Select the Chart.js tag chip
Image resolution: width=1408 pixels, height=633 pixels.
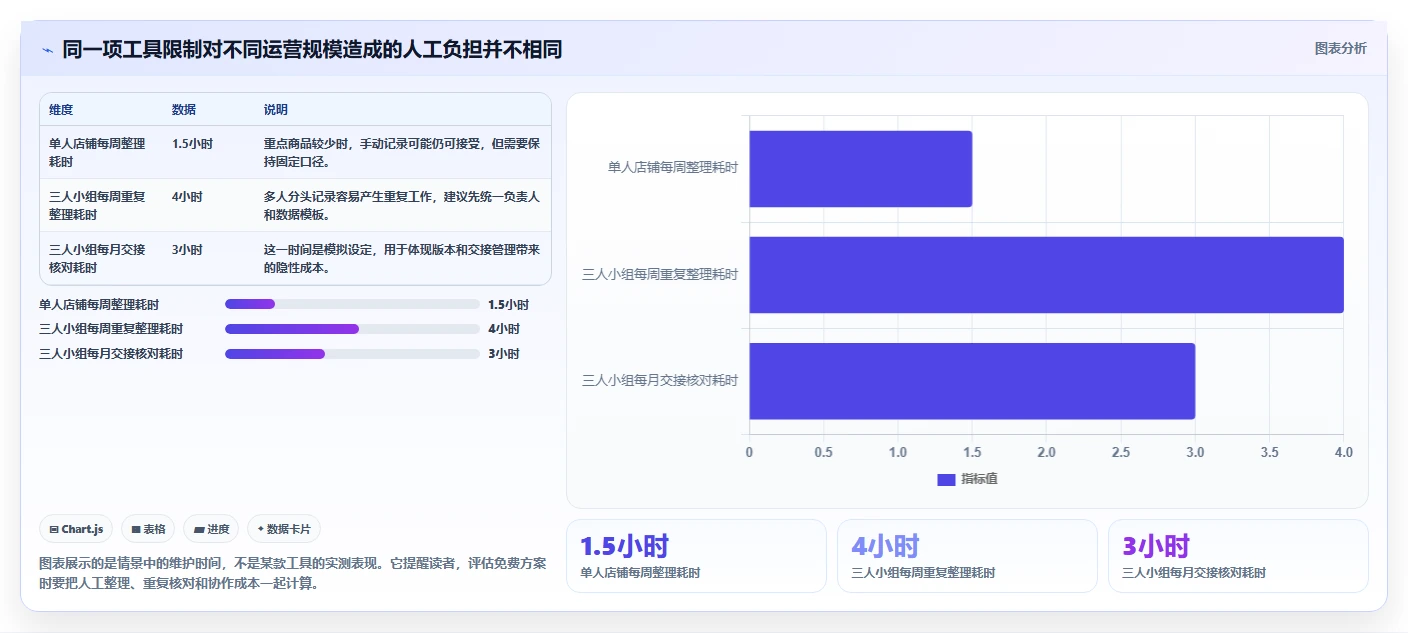coord(76,529)
